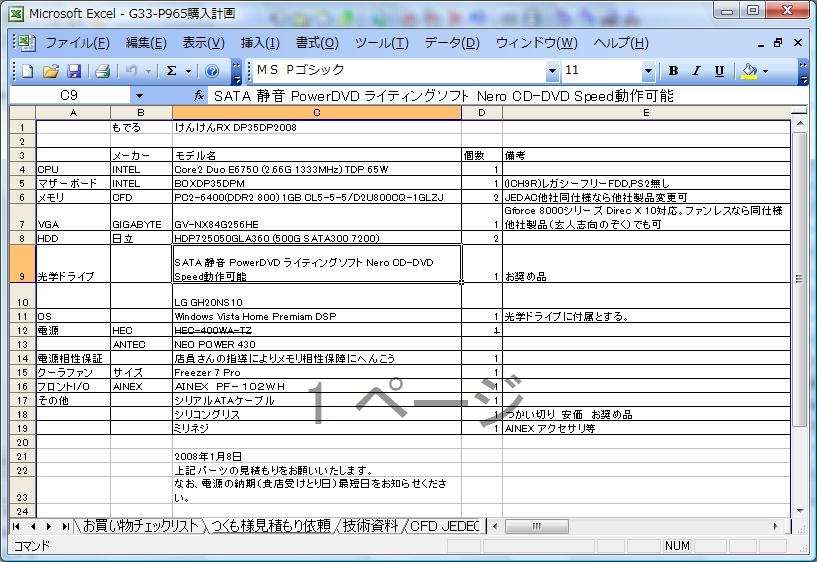Screen dimensions: 817x562
Task: Select cell reading Freezer 7 Pro
Action: 317,372
